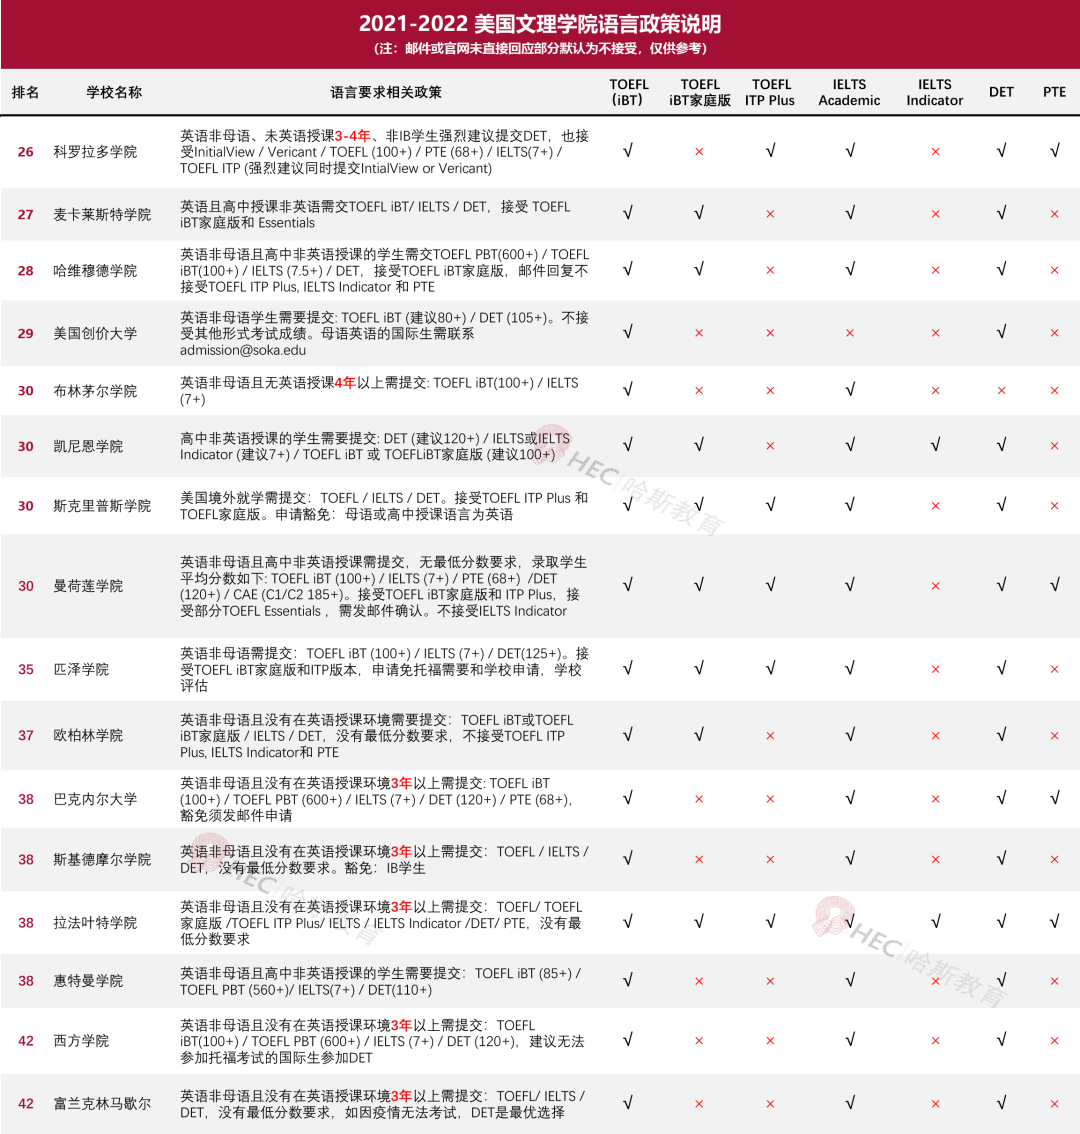Click TOEFL ITP Plus cross for 欧柏林学院
1080x1134 pixels.
click(770, 736)
